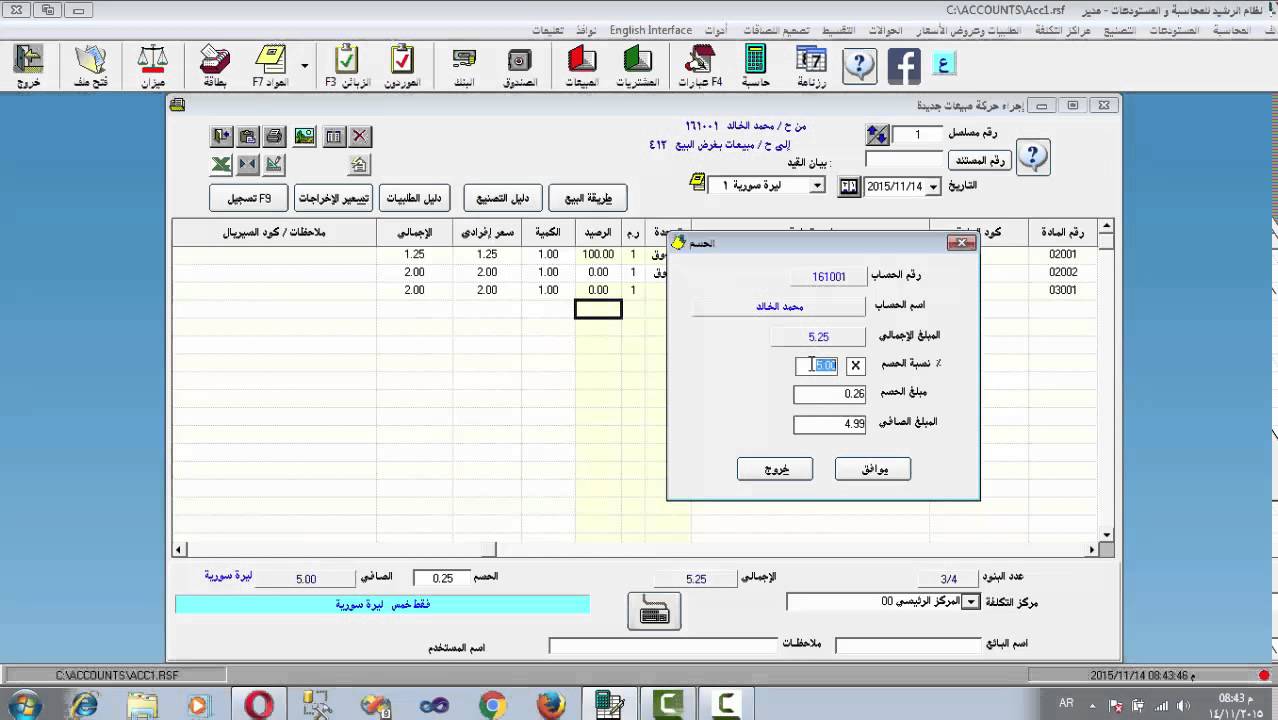1278x720 pixels.
Task: Click the Facebook icon in toolbar
Action: (903, 66)
